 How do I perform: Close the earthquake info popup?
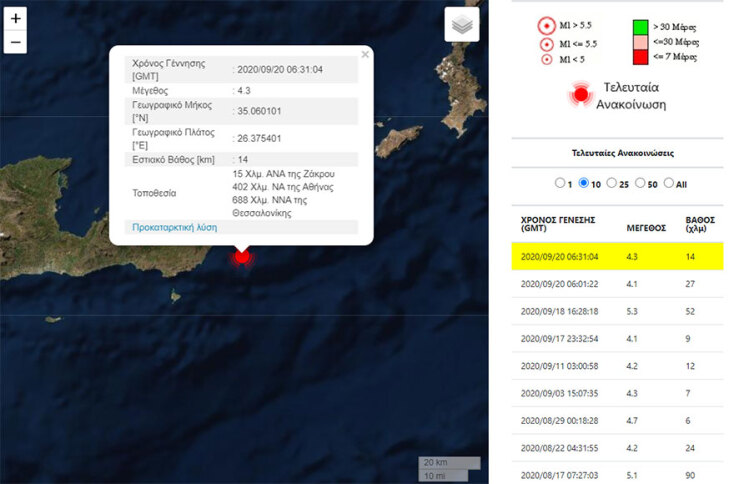point(365,55)
